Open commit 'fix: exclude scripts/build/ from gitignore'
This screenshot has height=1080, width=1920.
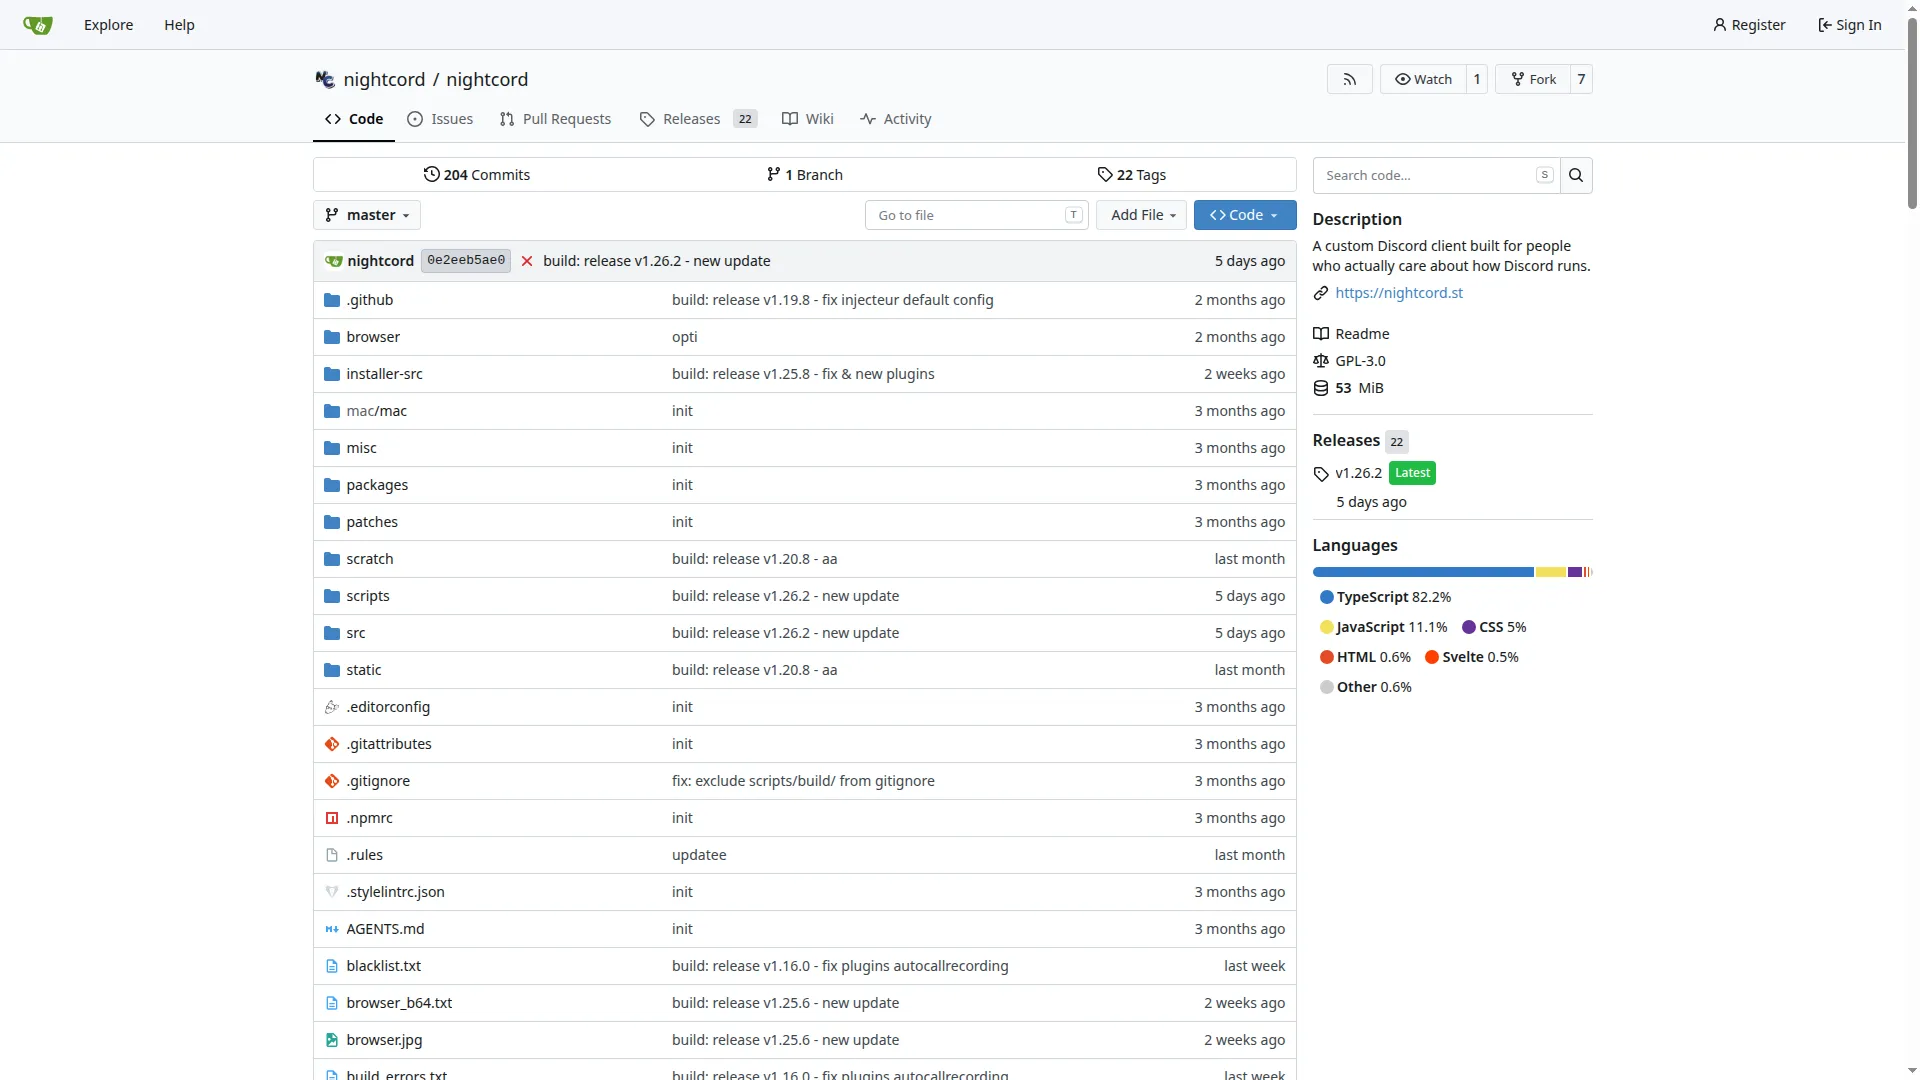click(x=803, y=781)
